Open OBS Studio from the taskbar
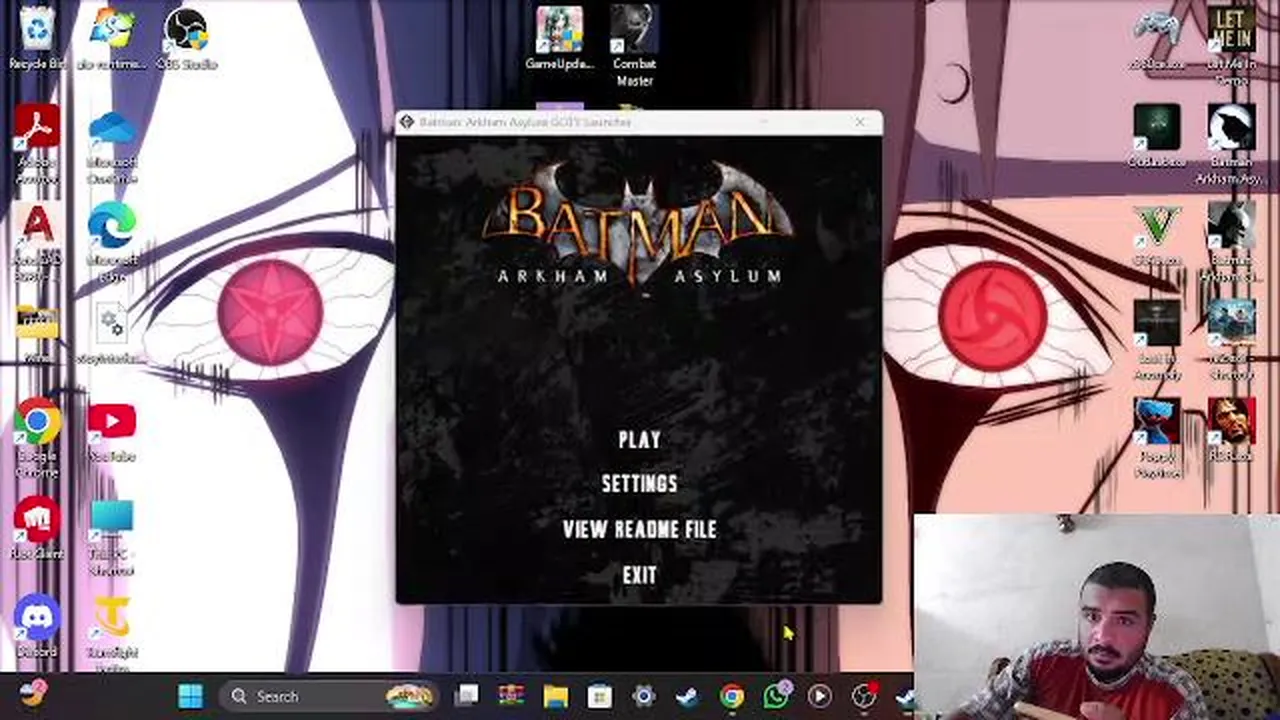The image size is (1280, 720). (864, 696)
